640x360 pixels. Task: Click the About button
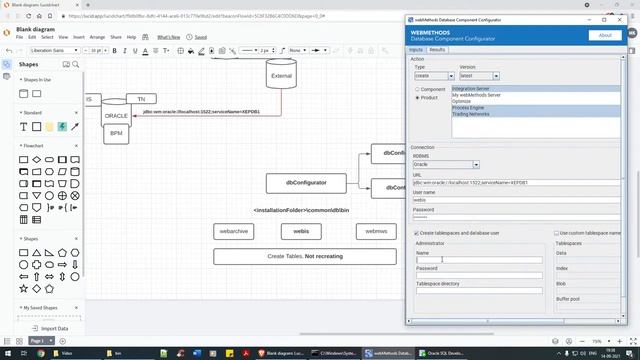point(605,36)
